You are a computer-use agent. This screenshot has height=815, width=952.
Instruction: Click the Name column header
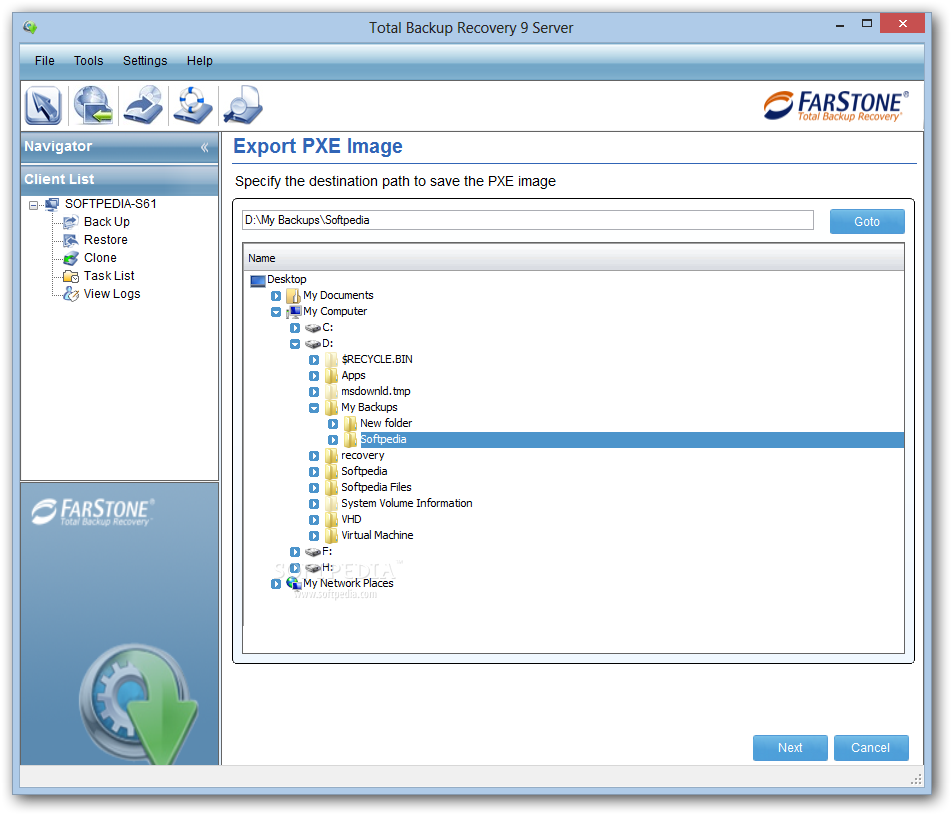point(573,258)
